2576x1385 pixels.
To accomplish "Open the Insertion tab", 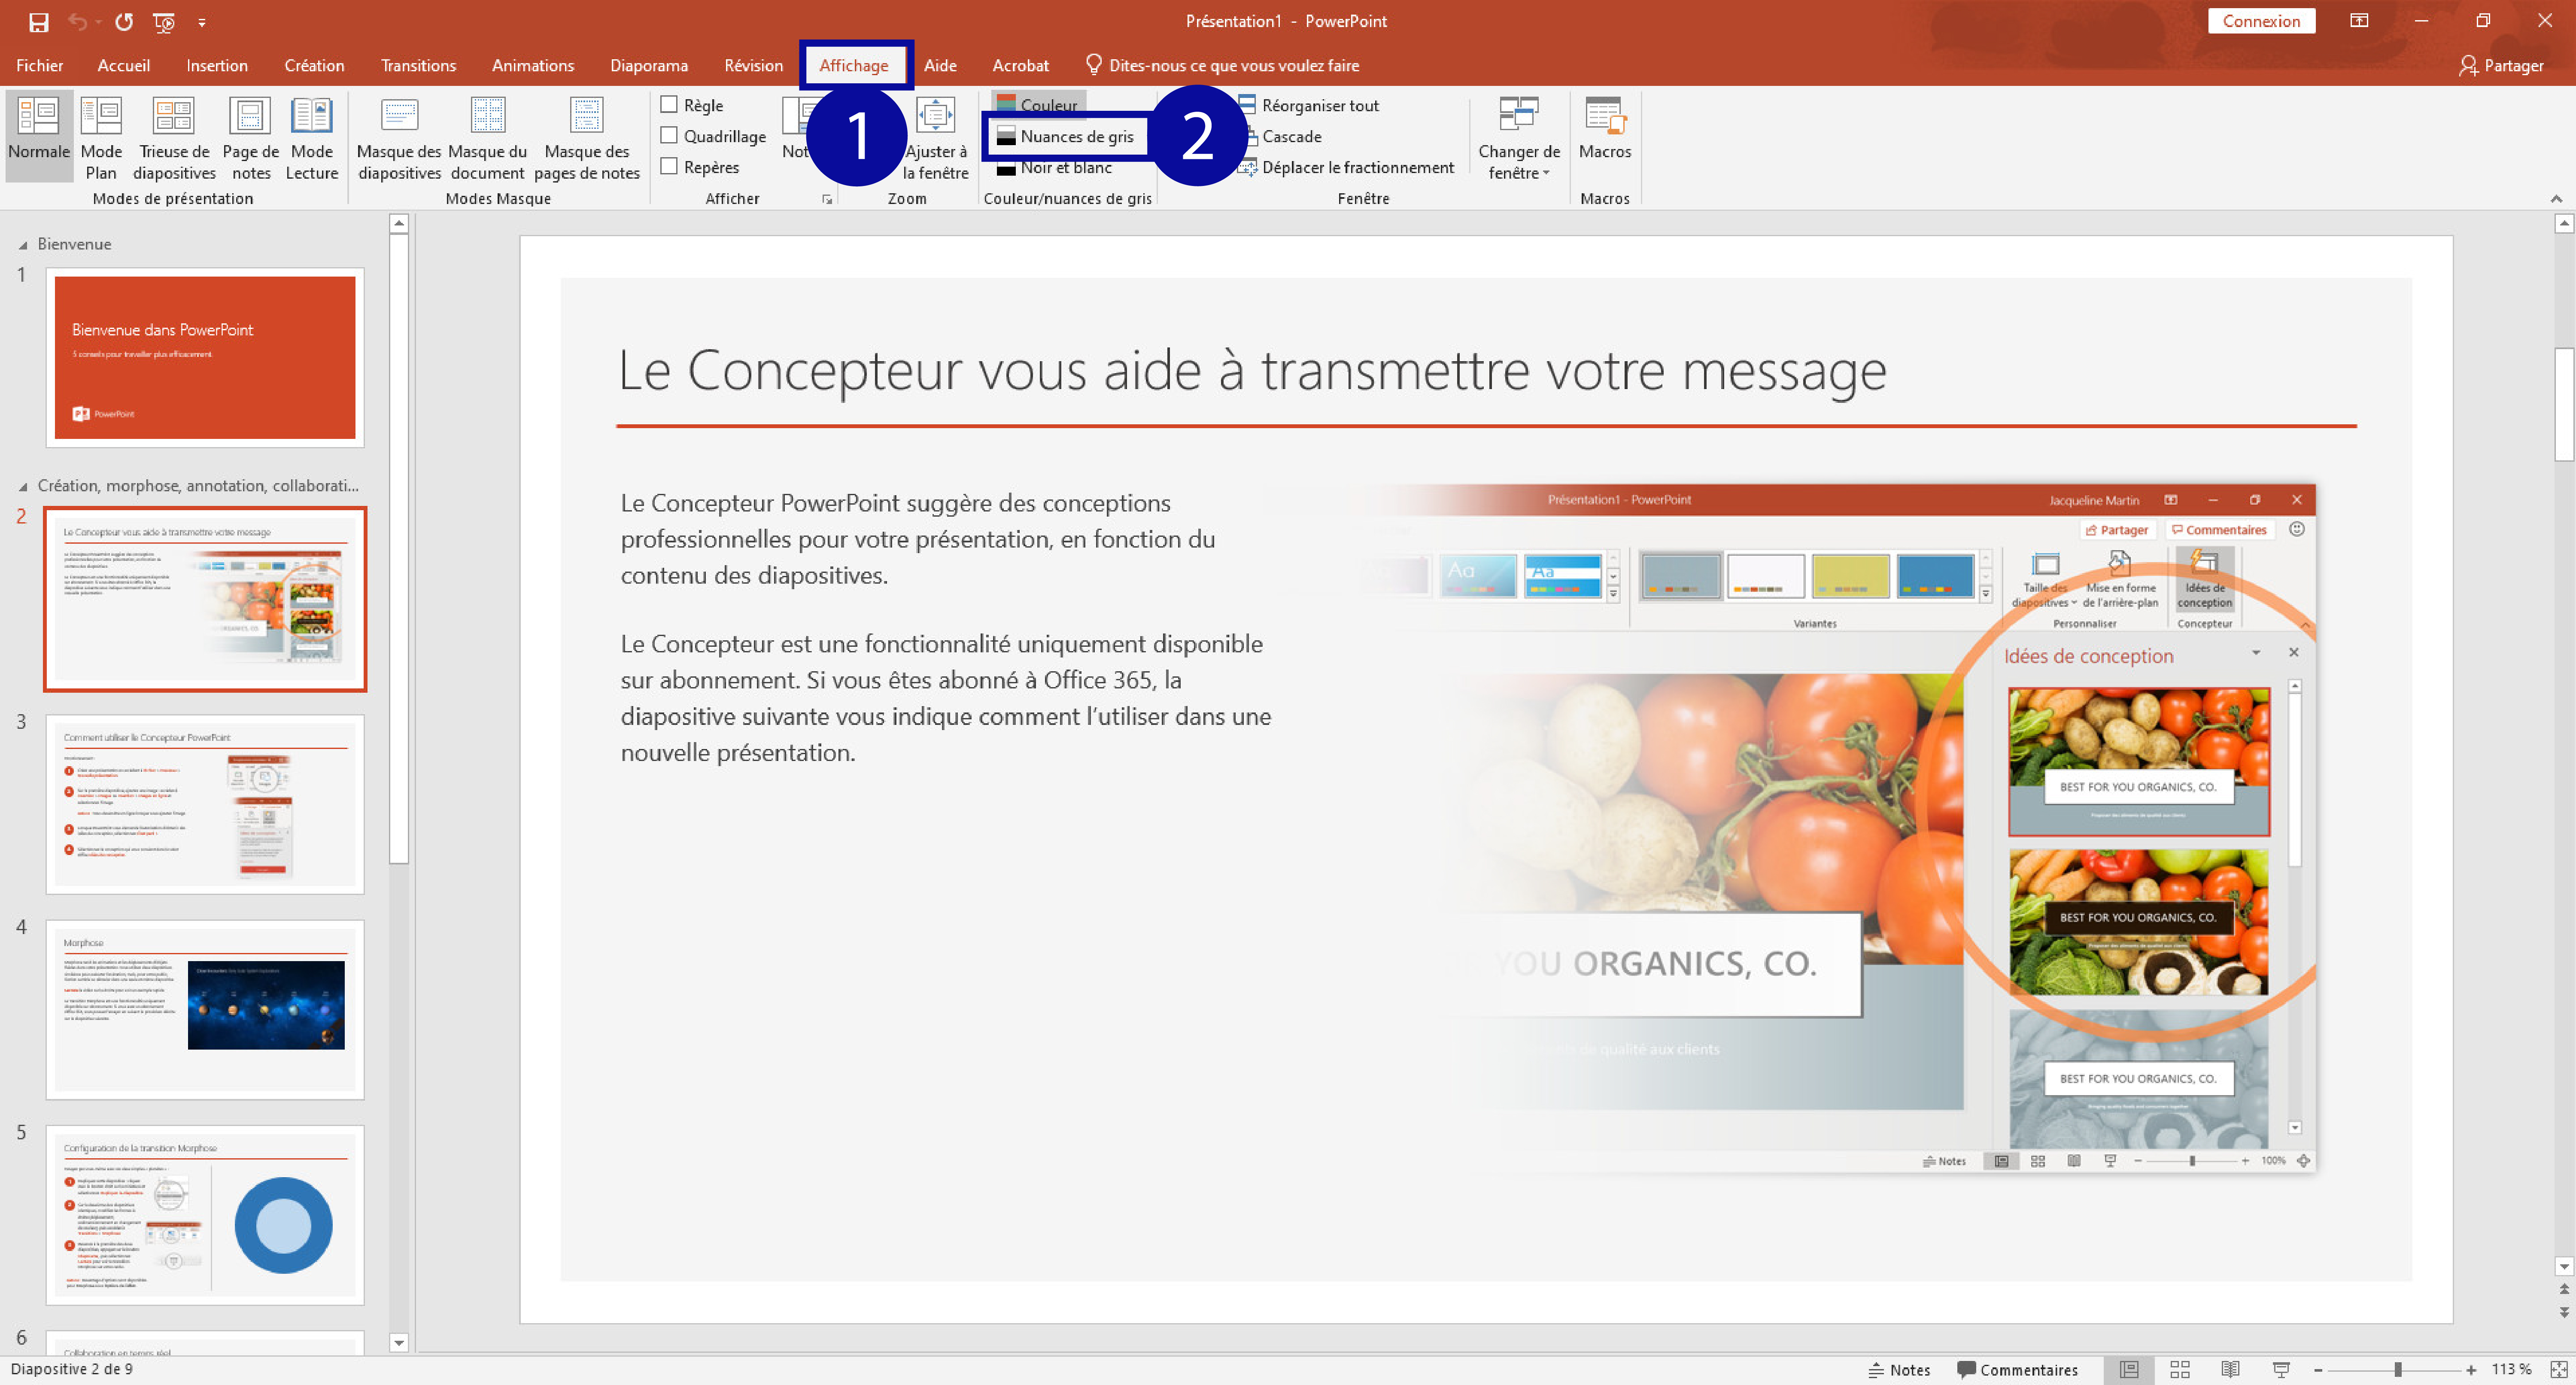I will [x=216, y=65].
